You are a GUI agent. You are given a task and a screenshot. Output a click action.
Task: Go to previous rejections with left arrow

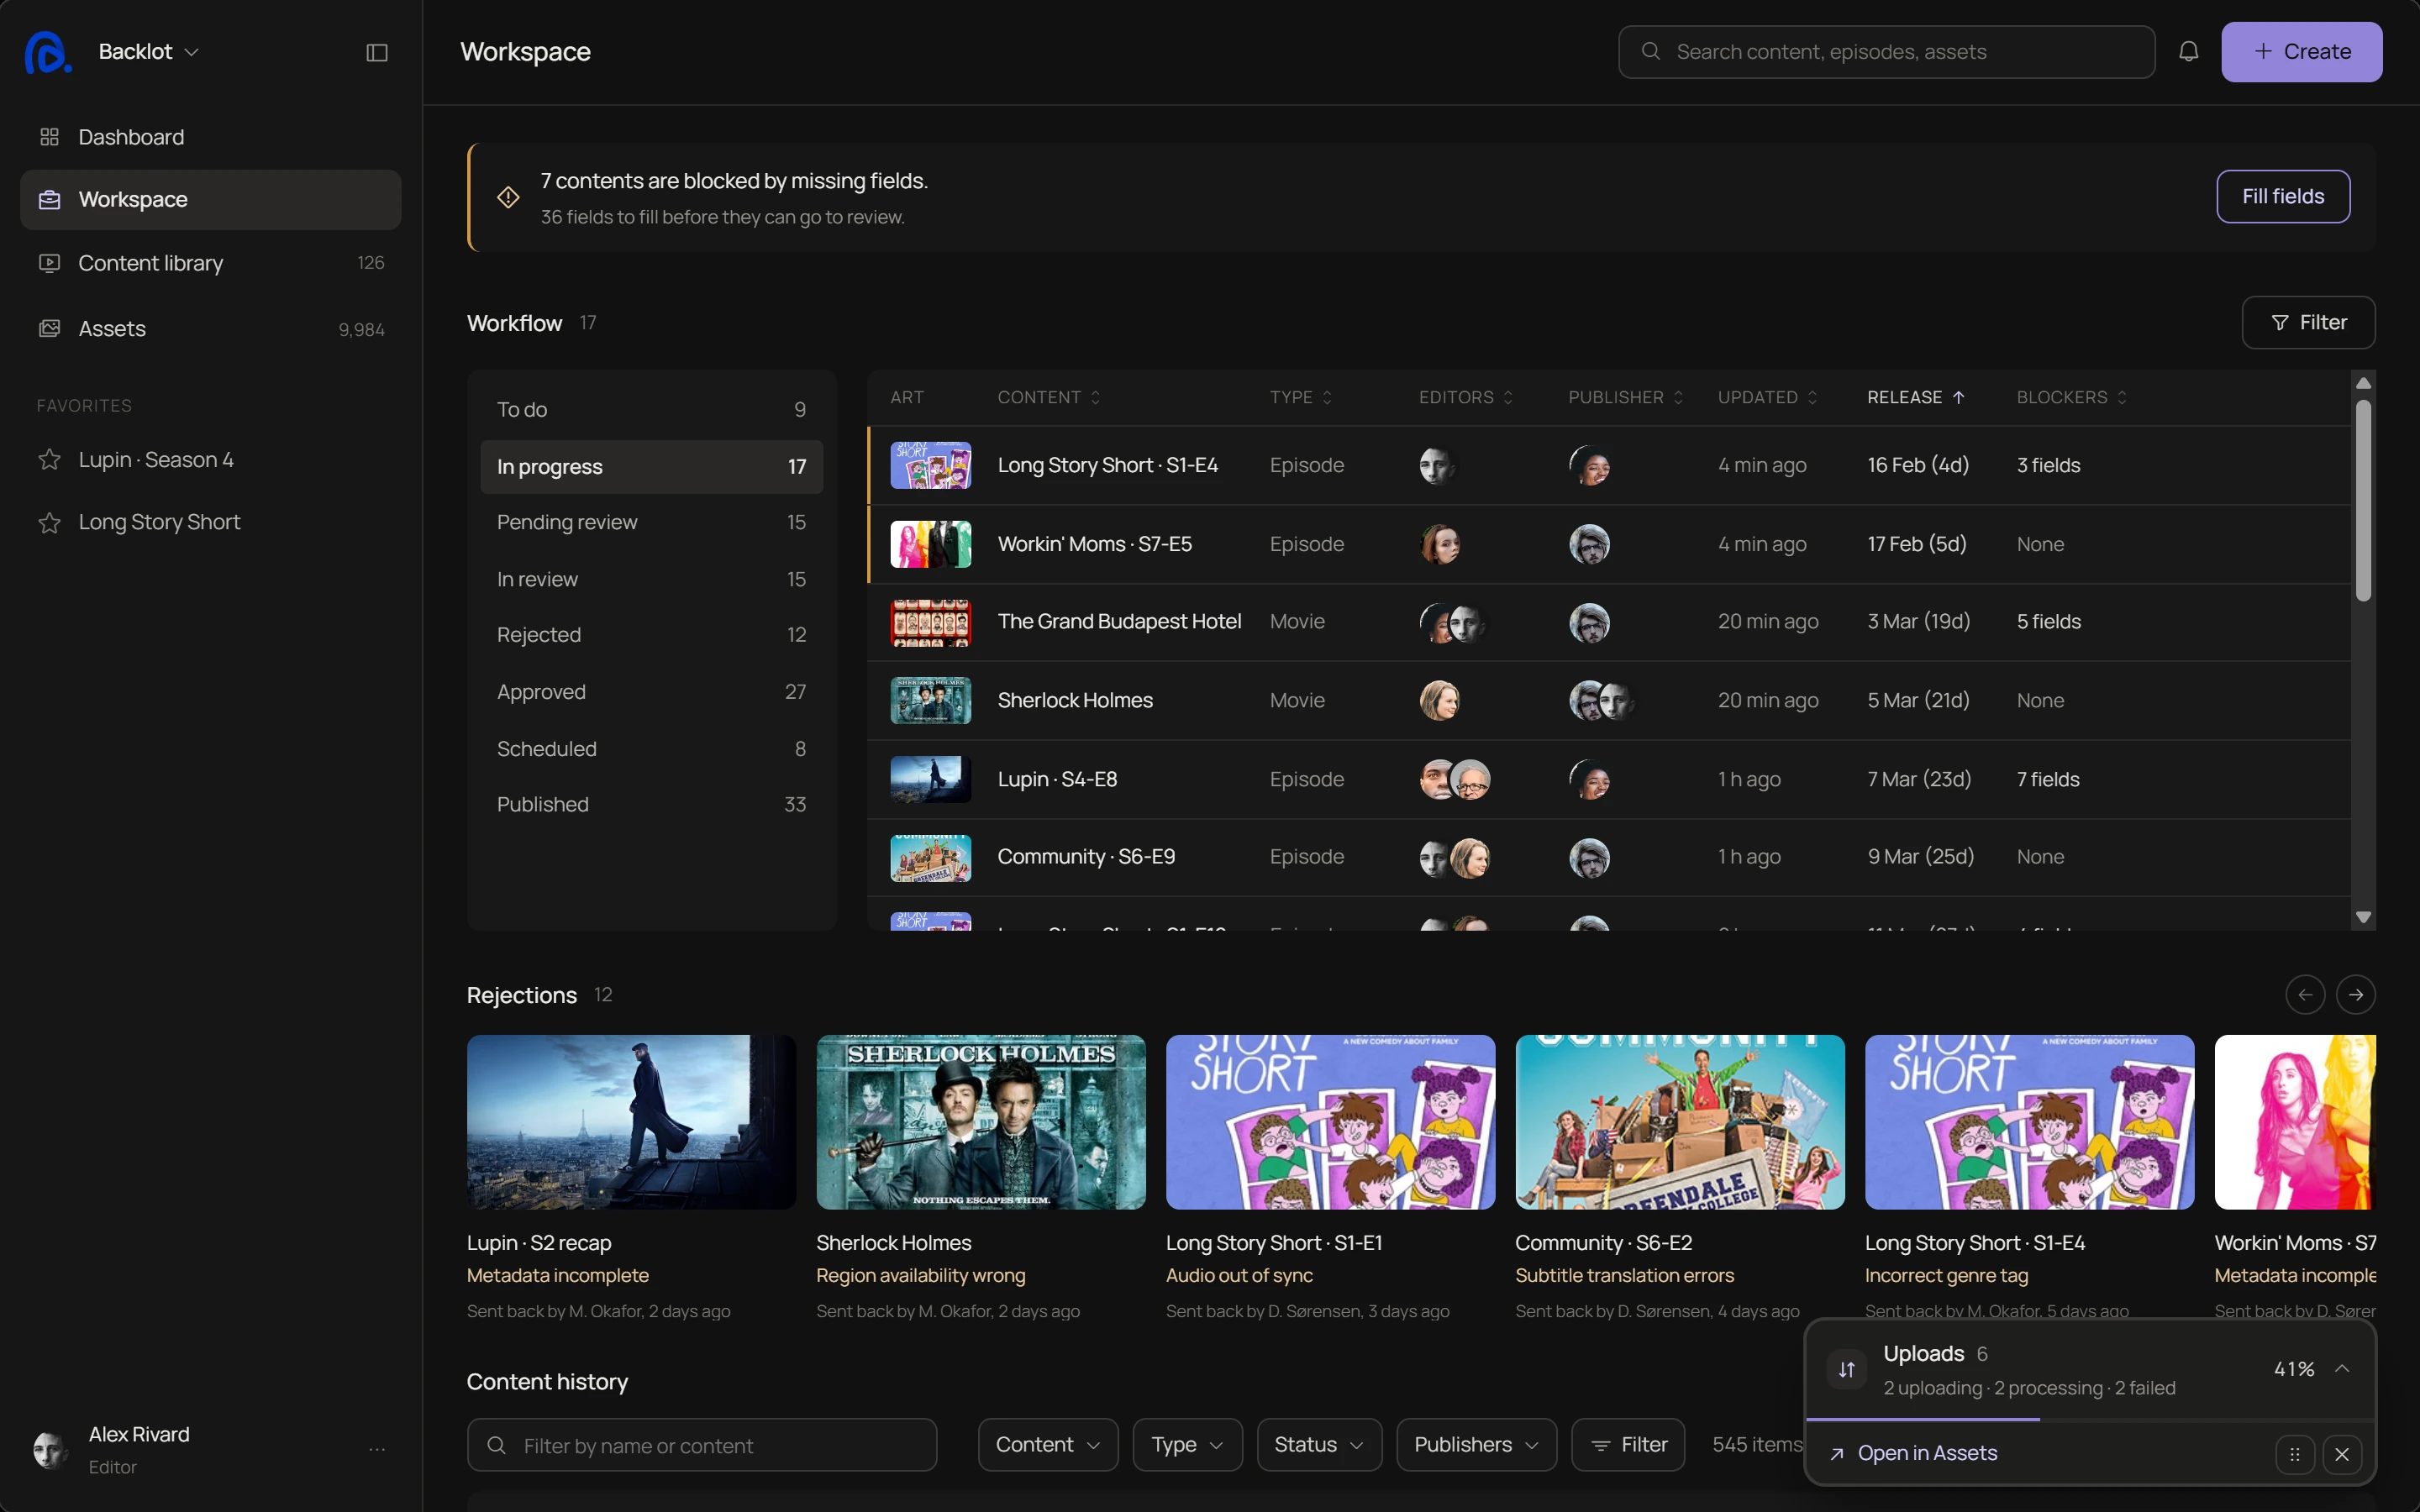2305,994
